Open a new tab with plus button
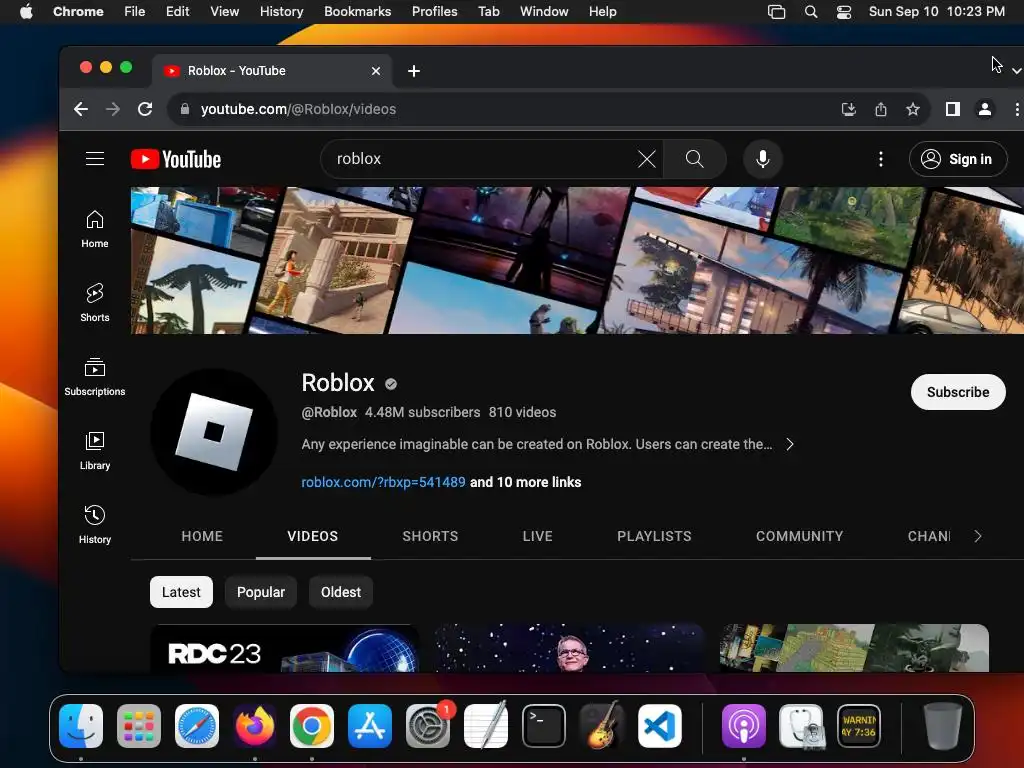 (413, 71)
